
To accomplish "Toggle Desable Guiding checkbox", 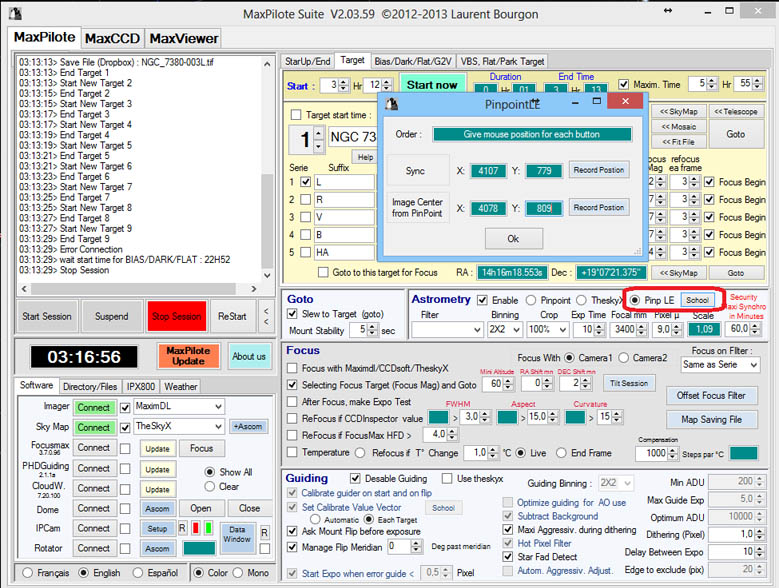I will (x=355, y=478).
